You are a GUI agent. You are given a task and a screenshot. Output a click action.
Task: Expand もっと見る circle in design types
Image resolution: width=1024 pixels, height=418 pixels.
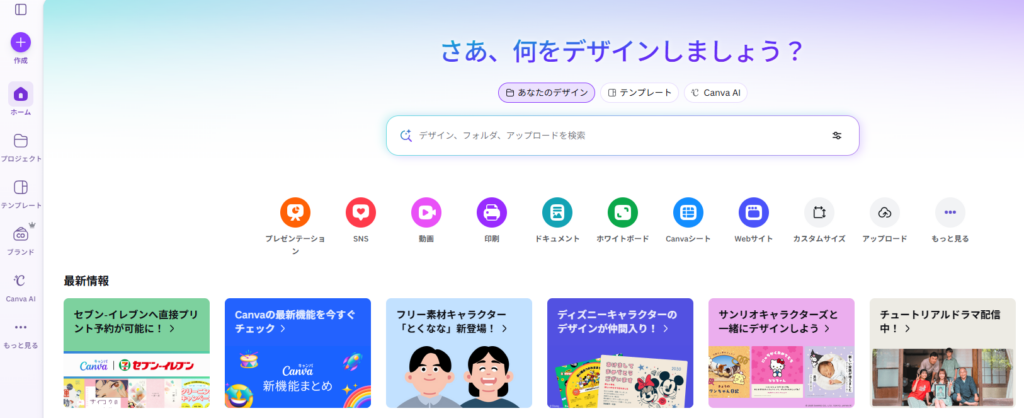950,212
